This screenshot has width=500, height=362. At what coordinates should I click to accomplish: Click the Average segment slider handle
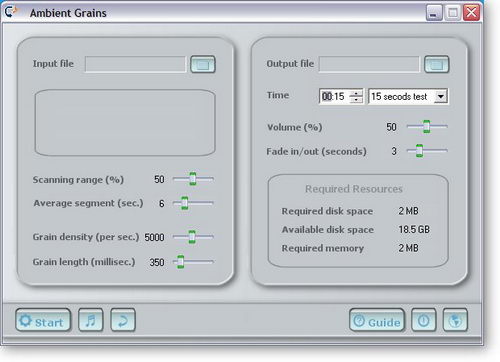pyautogui.click(x=184, y=203)
